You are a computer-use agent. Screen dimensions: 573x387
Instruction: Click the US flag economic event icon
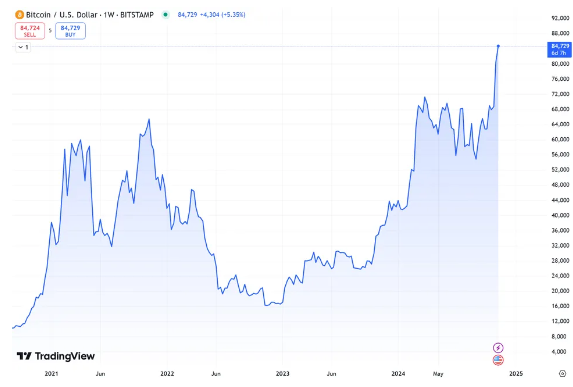pos(498,360)
